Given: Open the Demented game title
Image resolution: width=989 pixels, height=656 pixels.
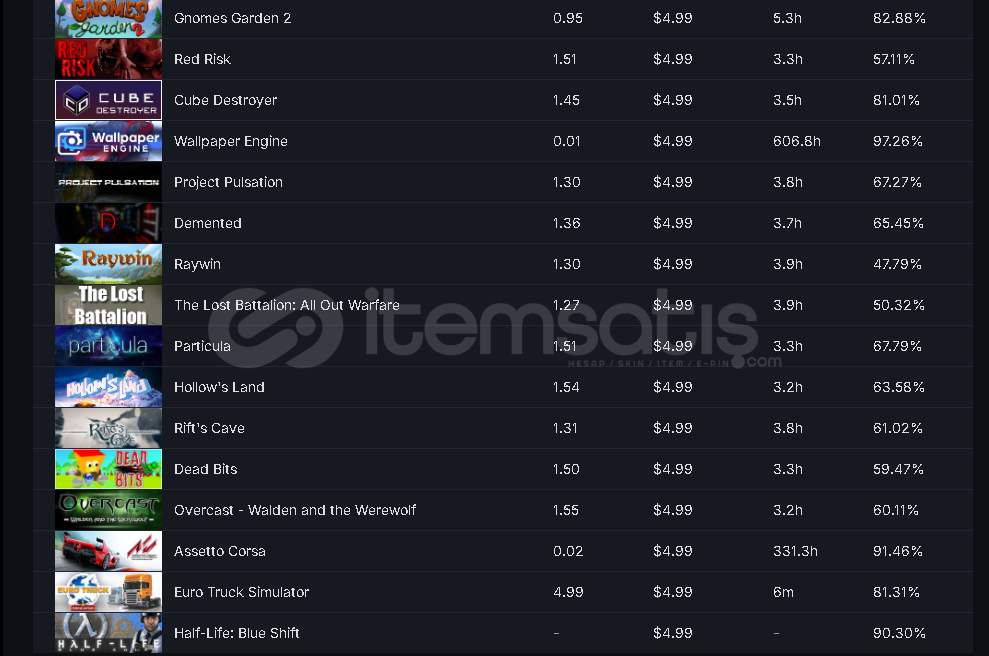Looking at the screenshot, I should [208, 223].
